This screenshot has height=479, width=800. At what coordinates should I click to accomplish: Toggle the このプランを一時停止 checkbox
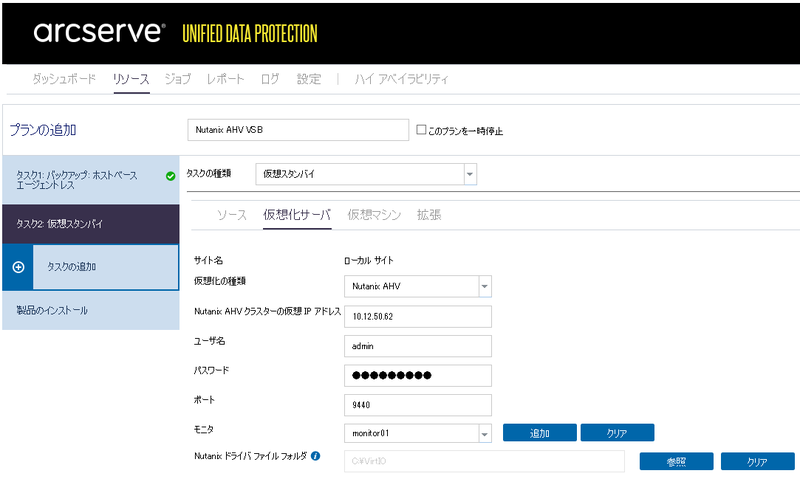[421, 130]
